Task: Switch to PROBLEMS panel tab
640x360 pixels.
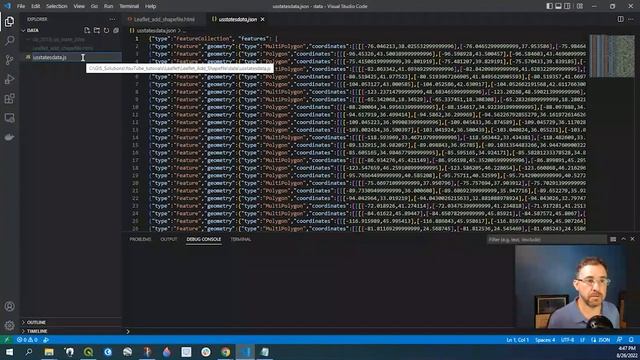Action: (140, 239)
